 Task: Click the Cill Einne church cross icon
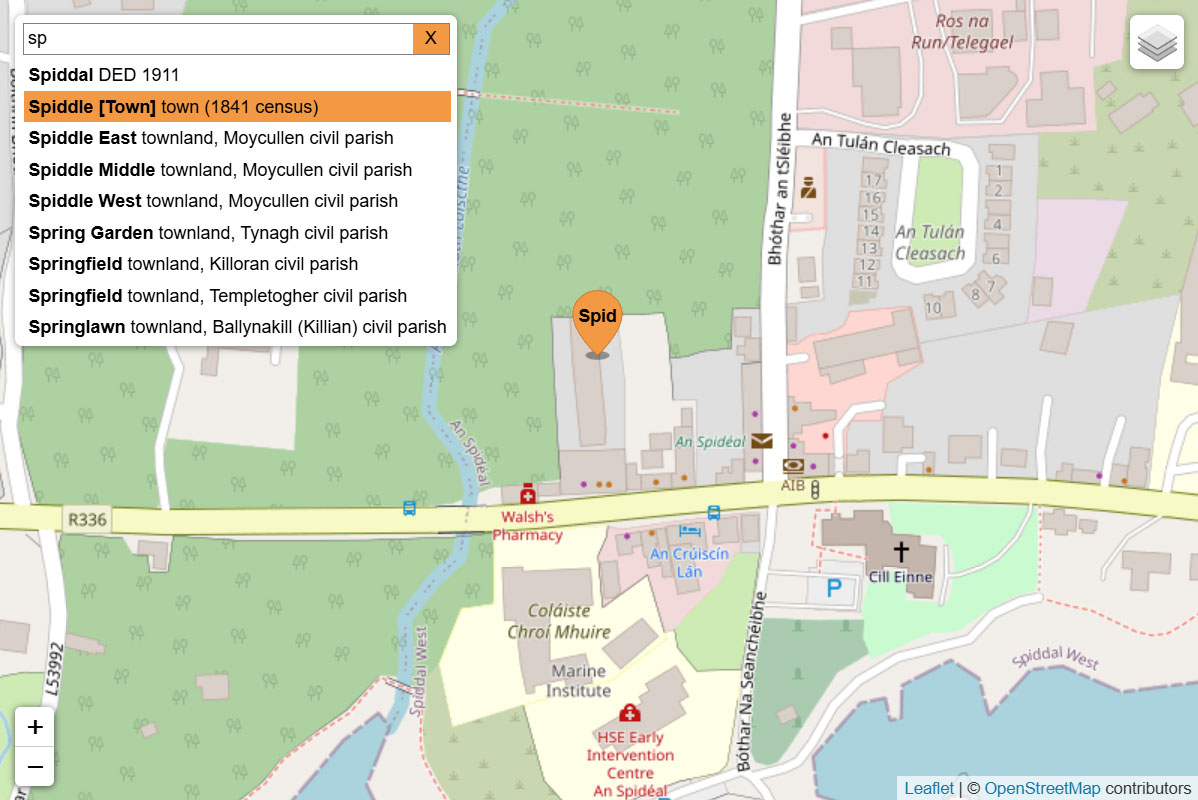[x=900, y=551]
